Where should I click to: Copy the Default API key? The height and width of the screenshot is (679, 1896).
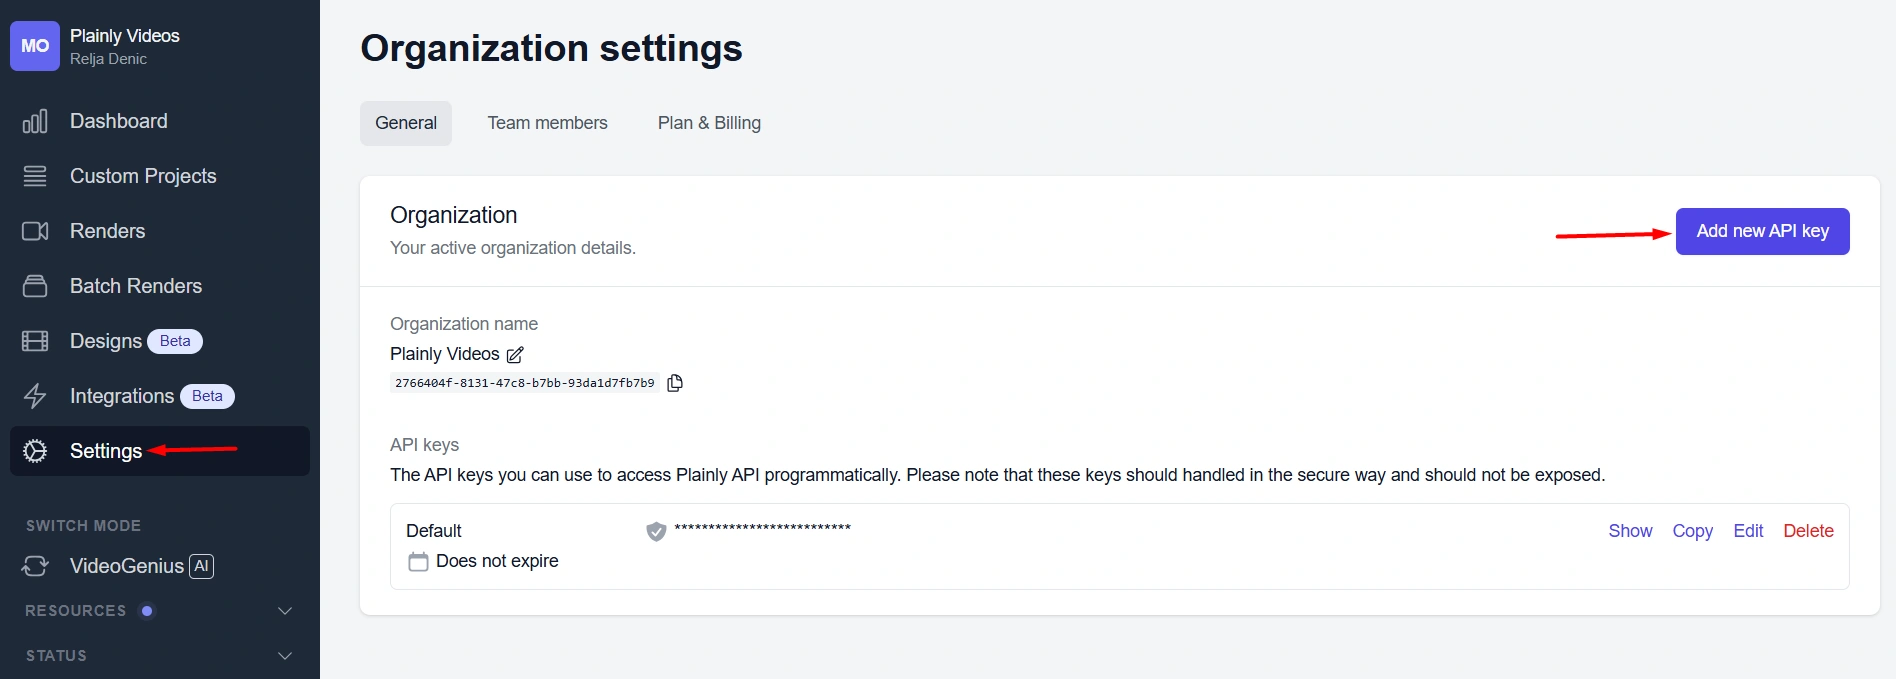tap(1692, 531)
